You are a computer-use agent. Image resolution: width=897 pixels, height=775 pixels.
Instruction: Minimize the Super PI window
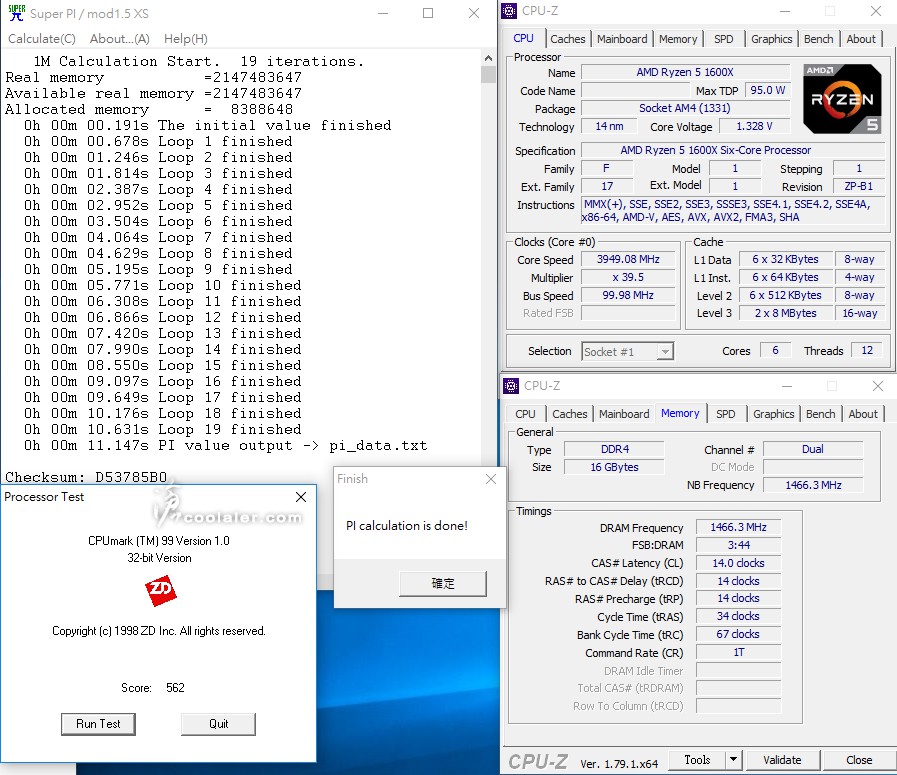[x=383, y=13]
